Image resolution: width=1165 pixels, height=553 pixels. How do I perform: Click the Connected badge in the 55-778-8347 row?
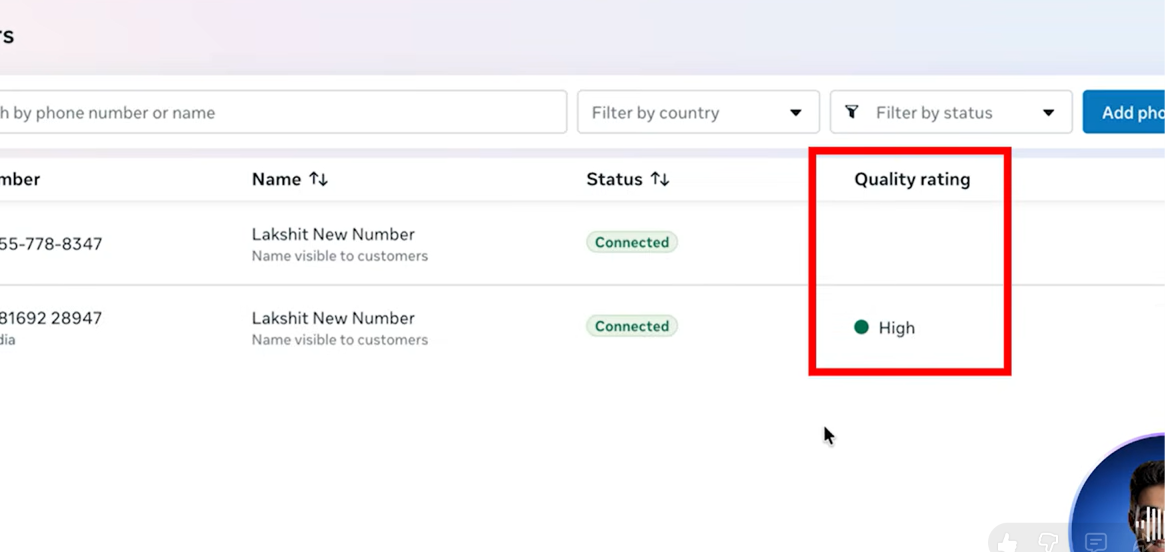[x=632, y=242]
